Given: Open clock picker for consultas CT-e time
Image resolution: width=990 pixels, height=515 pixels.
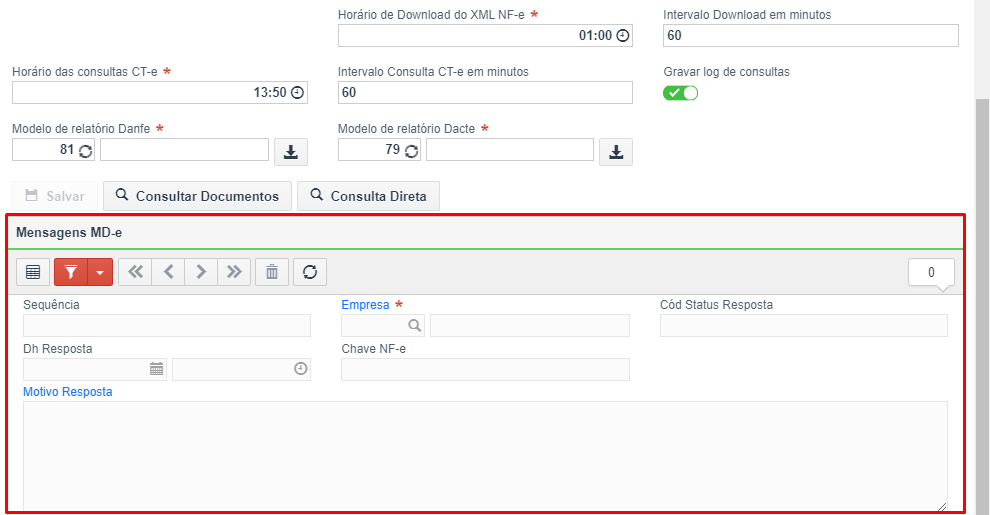Looking at the screenshot, I should 297,92.
